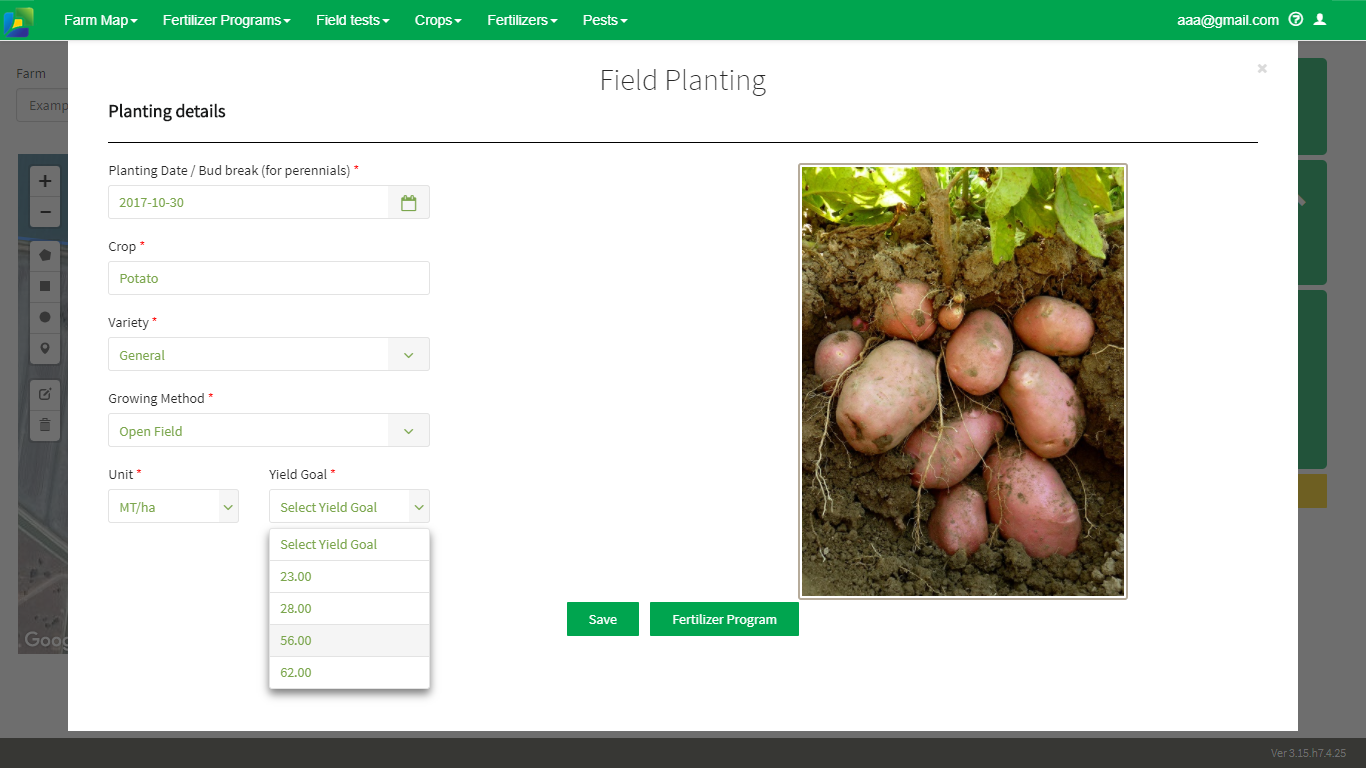Select the polygon drawing tool on map
Screen dimensions: 1366x768
tap(45, 255)
